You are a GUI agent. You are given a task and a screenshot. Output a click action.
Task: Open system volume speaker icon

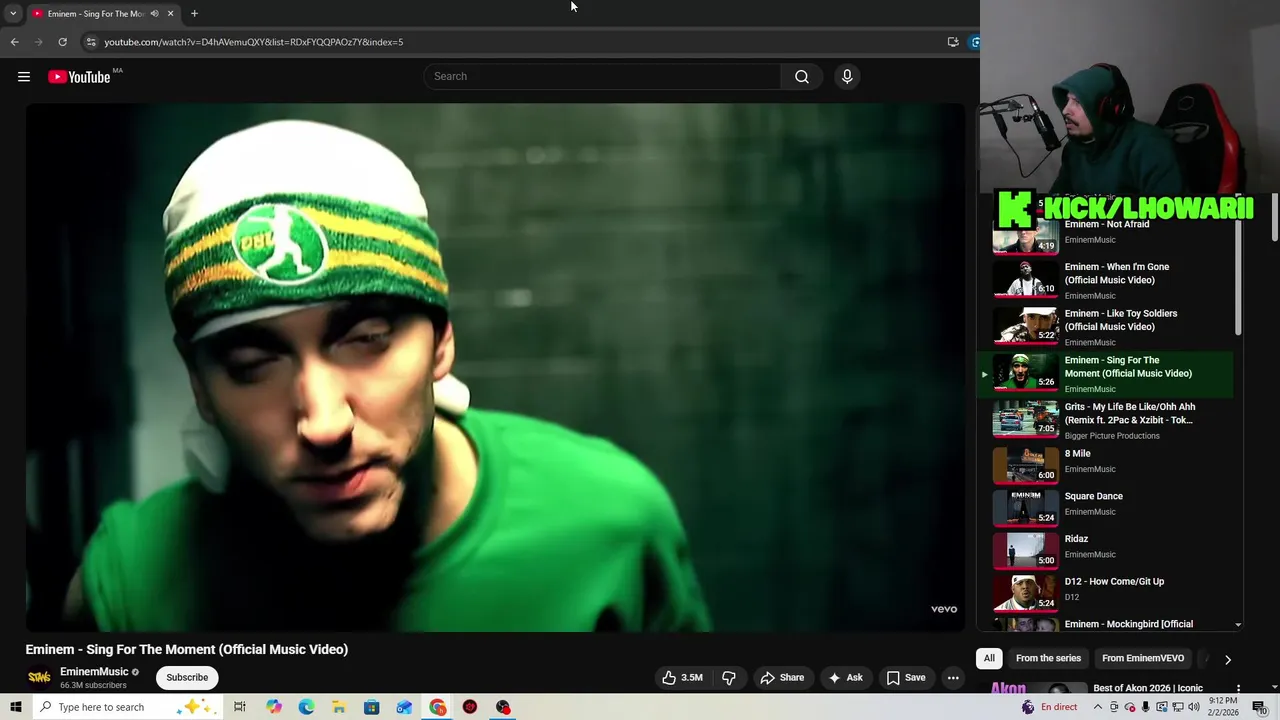1194,707
